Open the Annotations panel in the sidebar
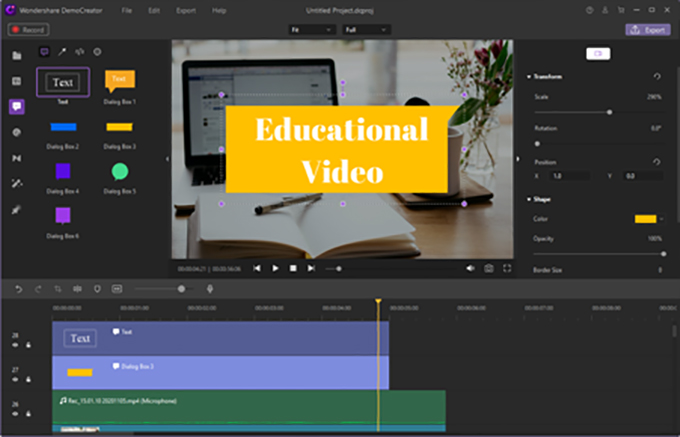 (x=16, y=106)
